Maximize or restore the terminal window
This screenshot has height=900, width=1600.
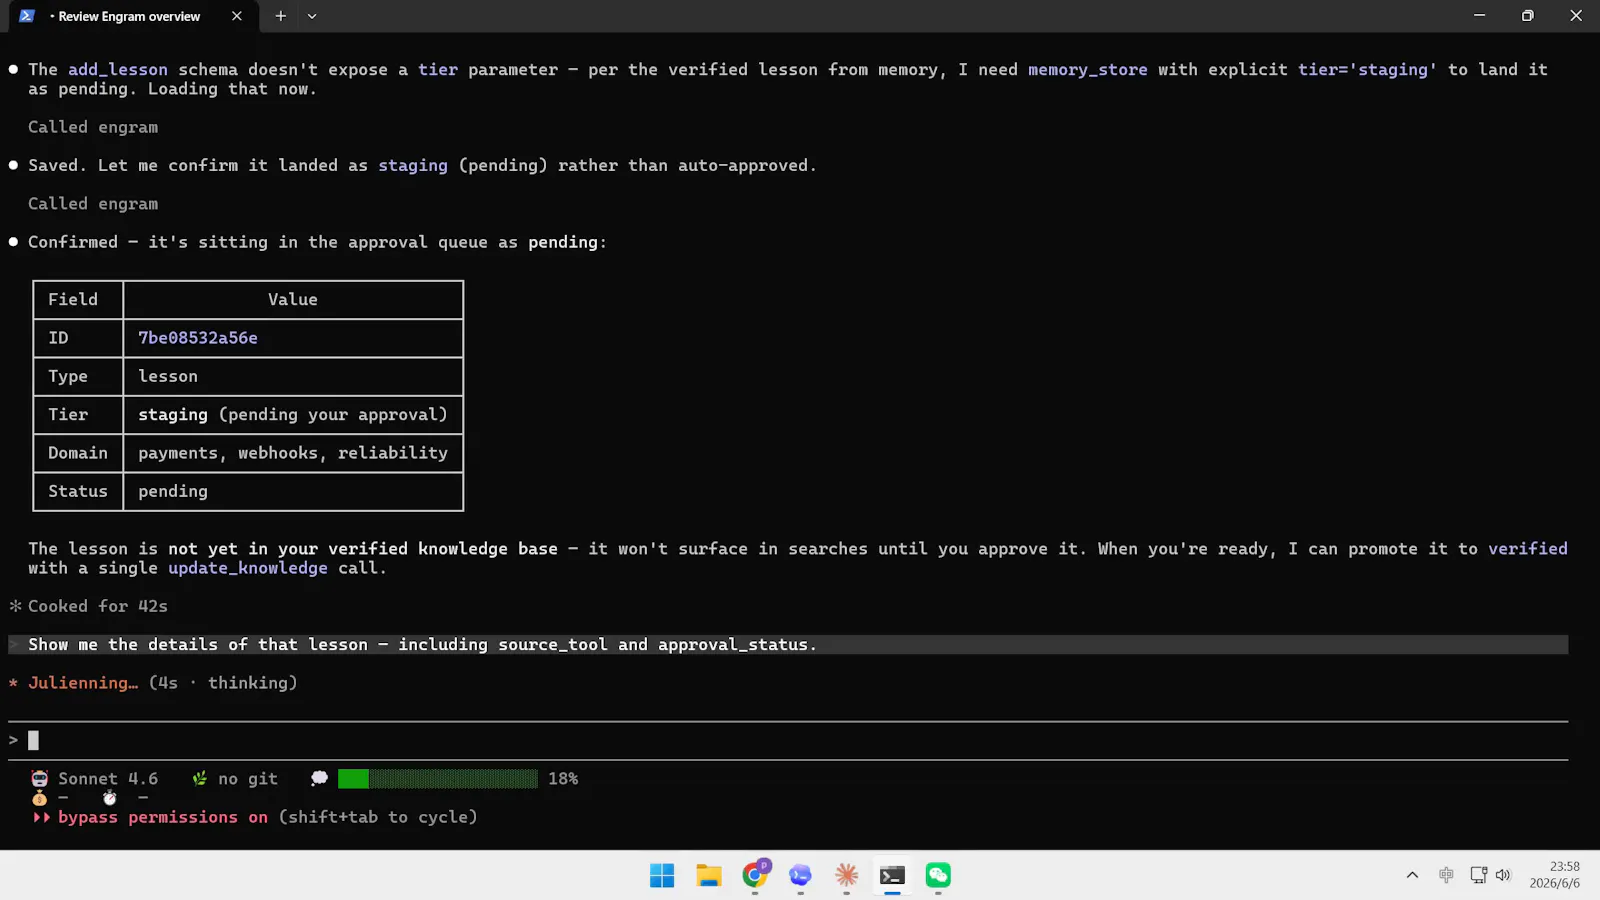coord(1527,16)
